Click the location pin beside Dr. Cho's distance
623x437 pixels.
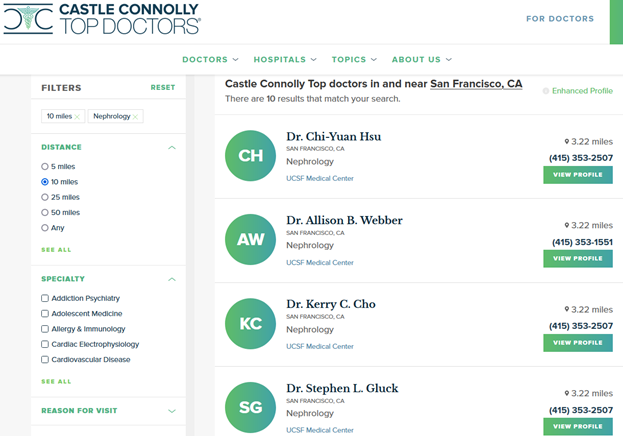[x=567, y=309]
